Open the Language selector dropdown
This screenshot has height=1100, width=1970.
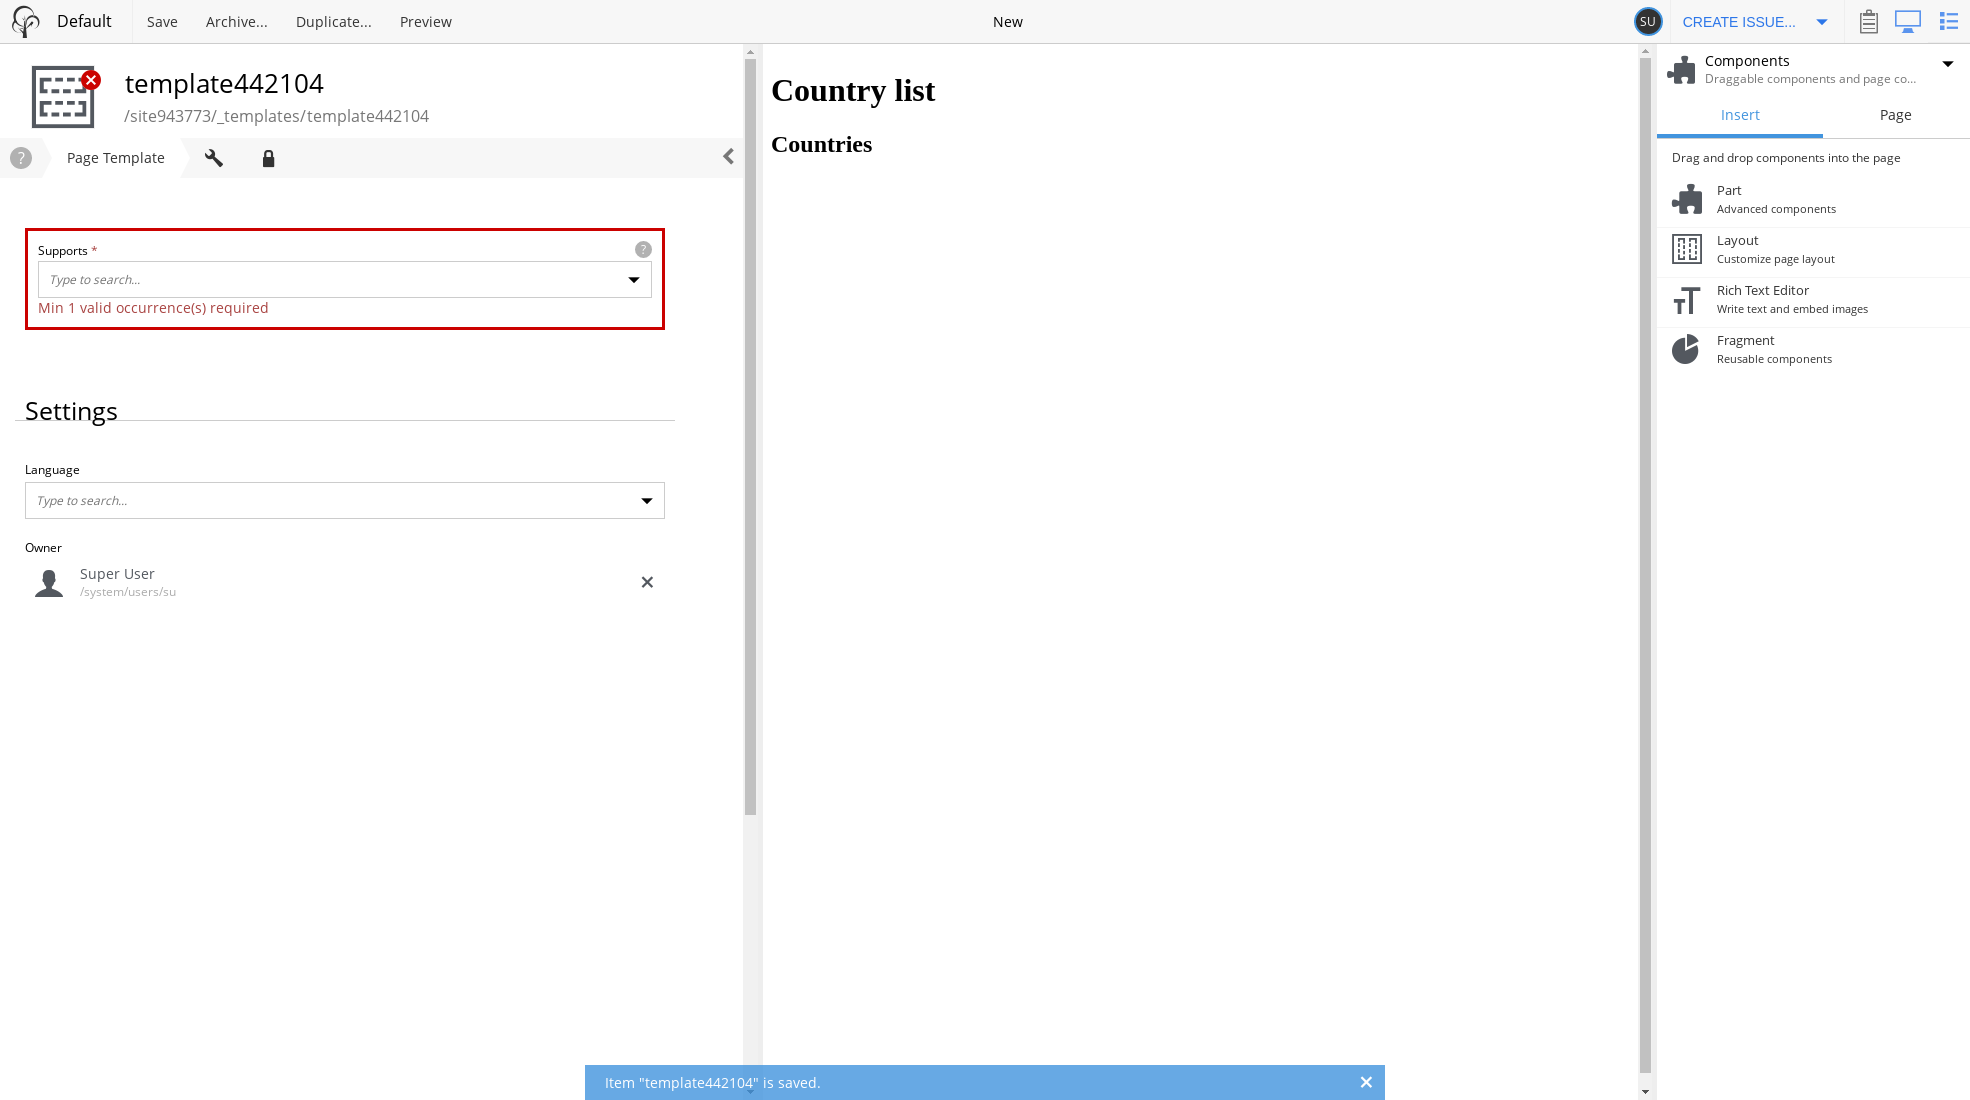[647, 500]
